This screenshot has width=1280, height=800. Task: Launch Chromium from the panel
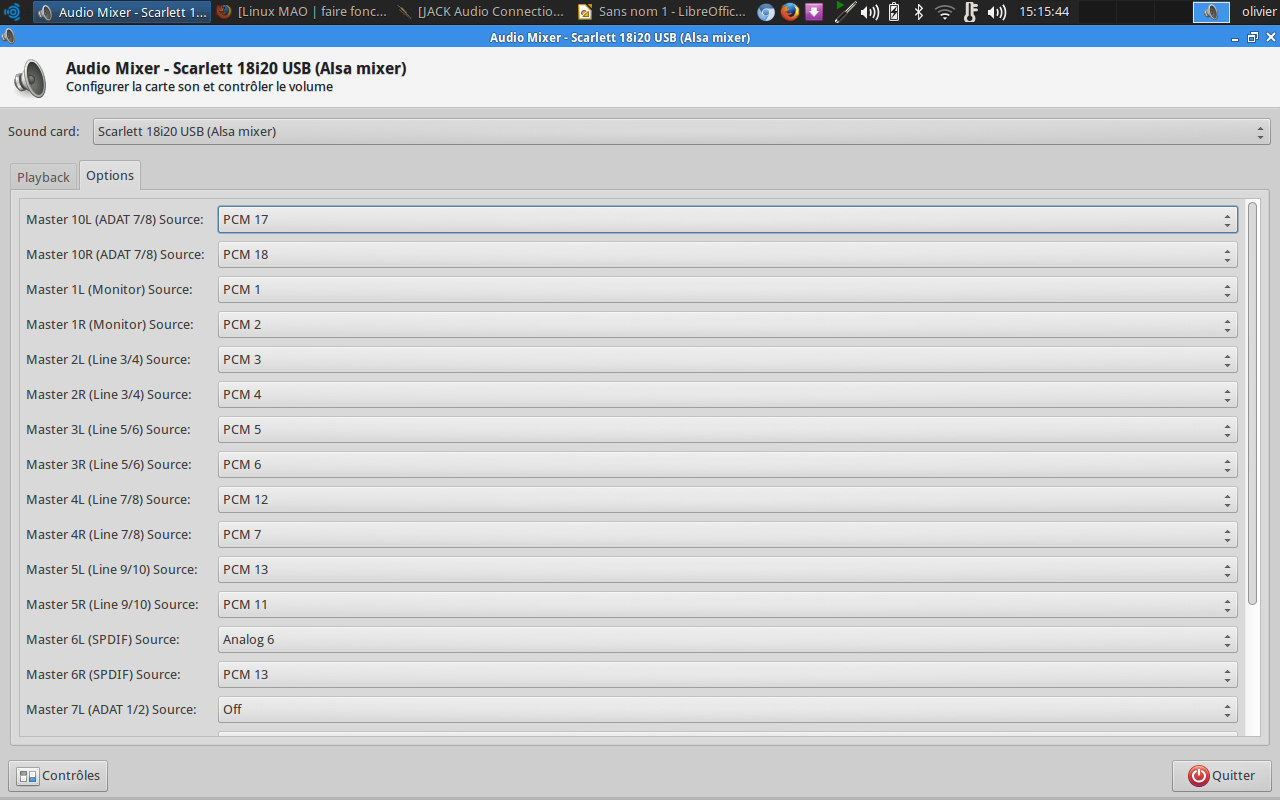coord(766,12)
